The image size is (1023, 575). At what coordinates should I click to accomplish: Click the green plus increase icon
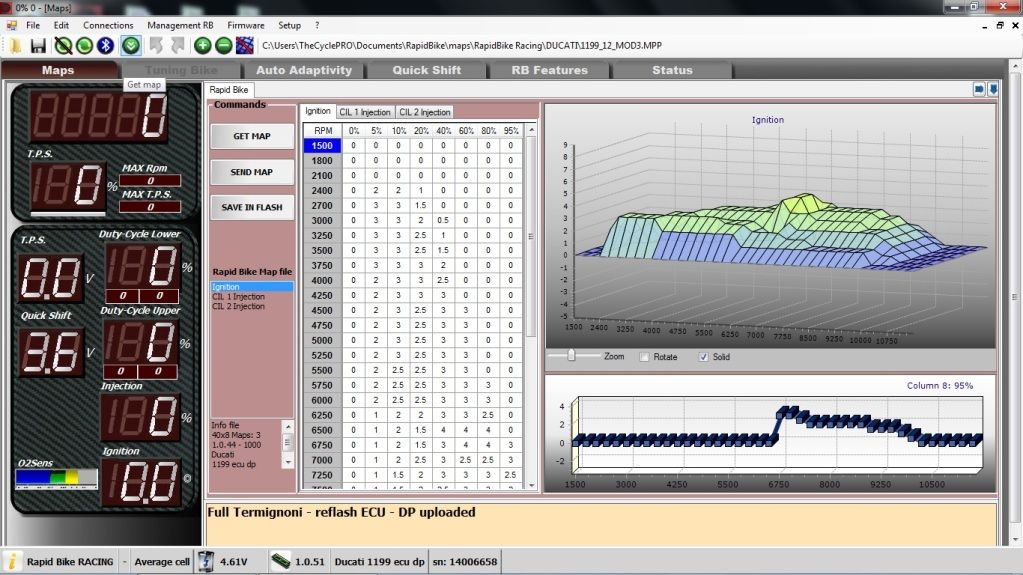pos(202,45)
